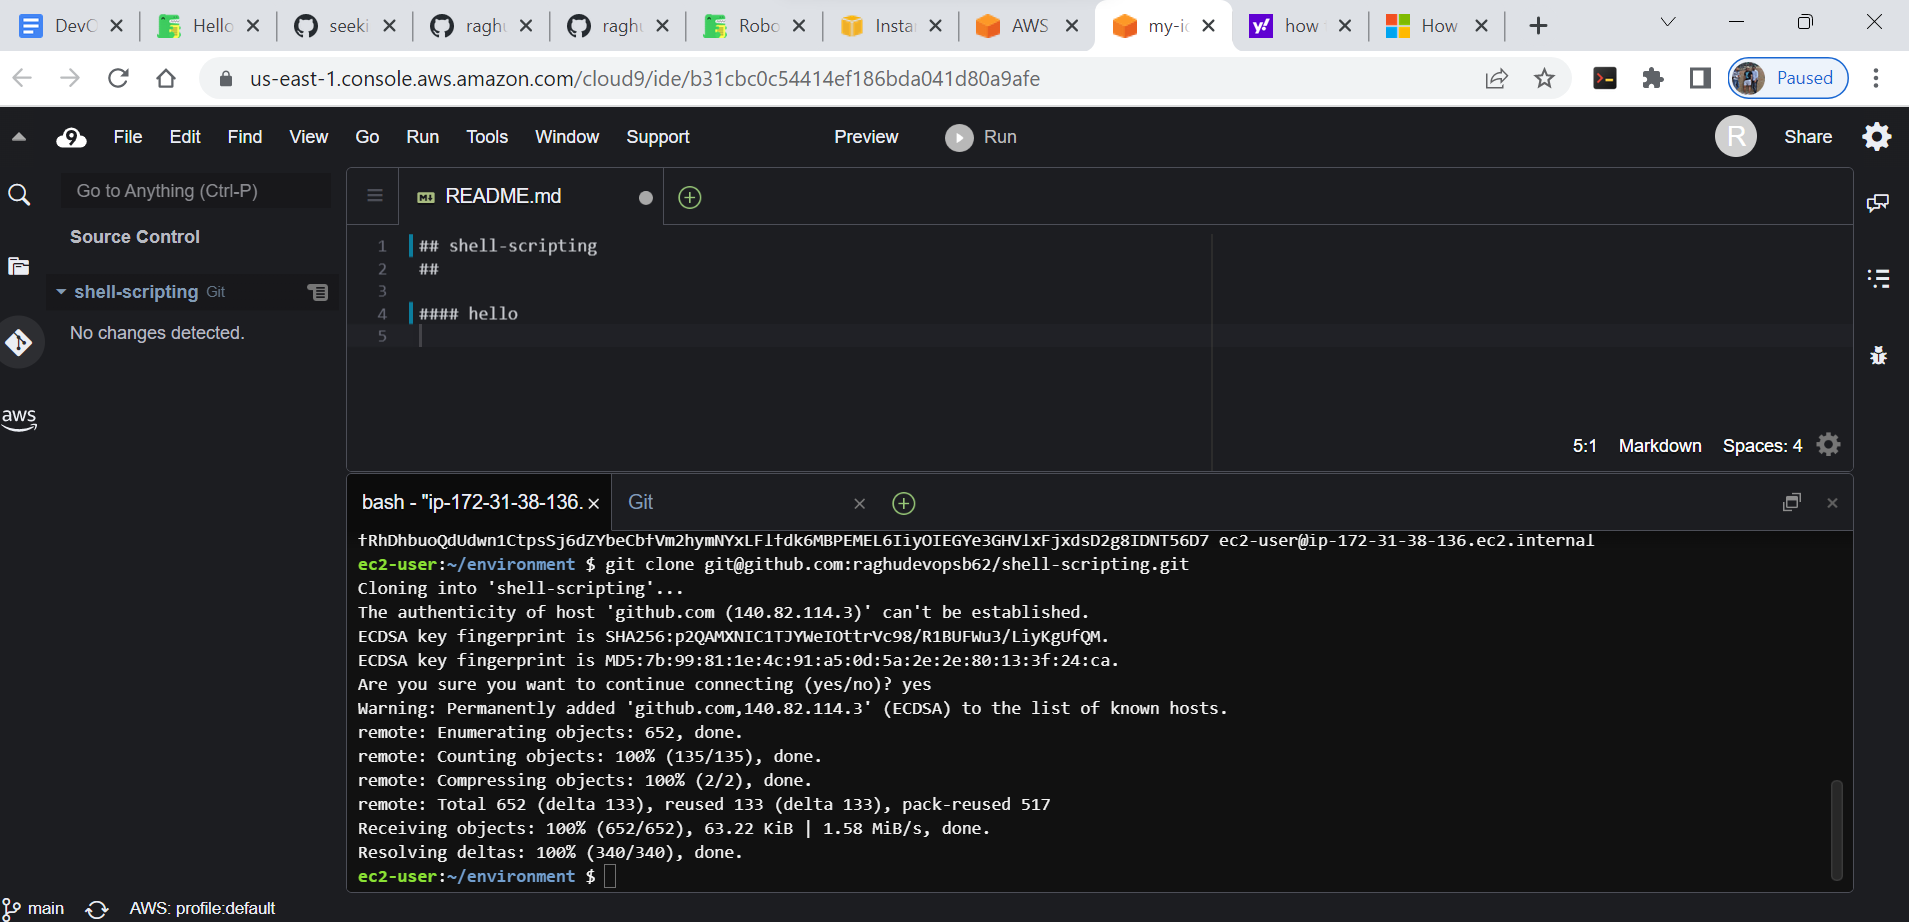1909x922 pixels.
Task: Click the Cloud9 logo in the top bar
Action: (x=70, y=137)
